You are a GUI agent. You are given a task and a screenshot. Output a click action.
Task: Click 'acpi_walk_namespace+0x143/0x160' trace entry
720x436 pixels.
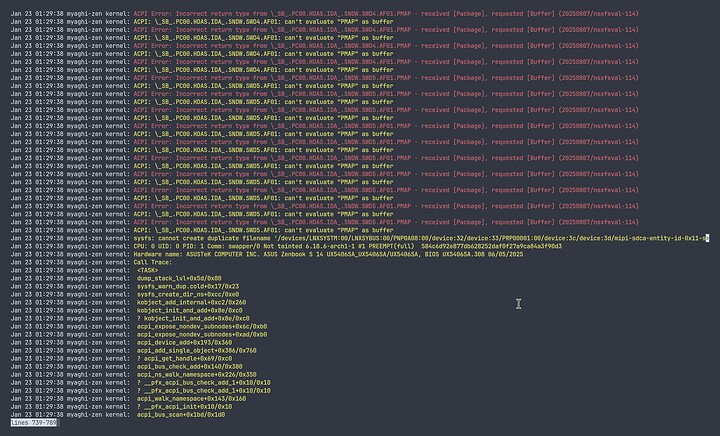191,399
